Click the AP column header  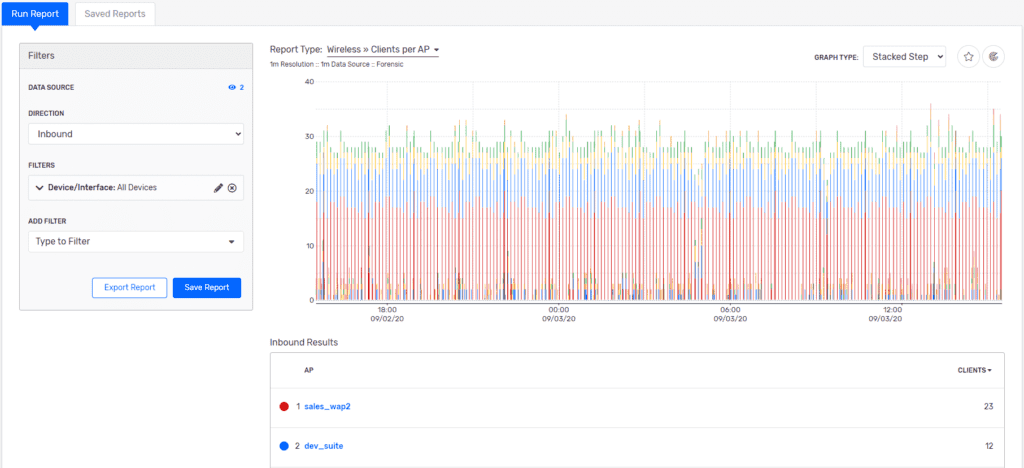coord(309,370)
